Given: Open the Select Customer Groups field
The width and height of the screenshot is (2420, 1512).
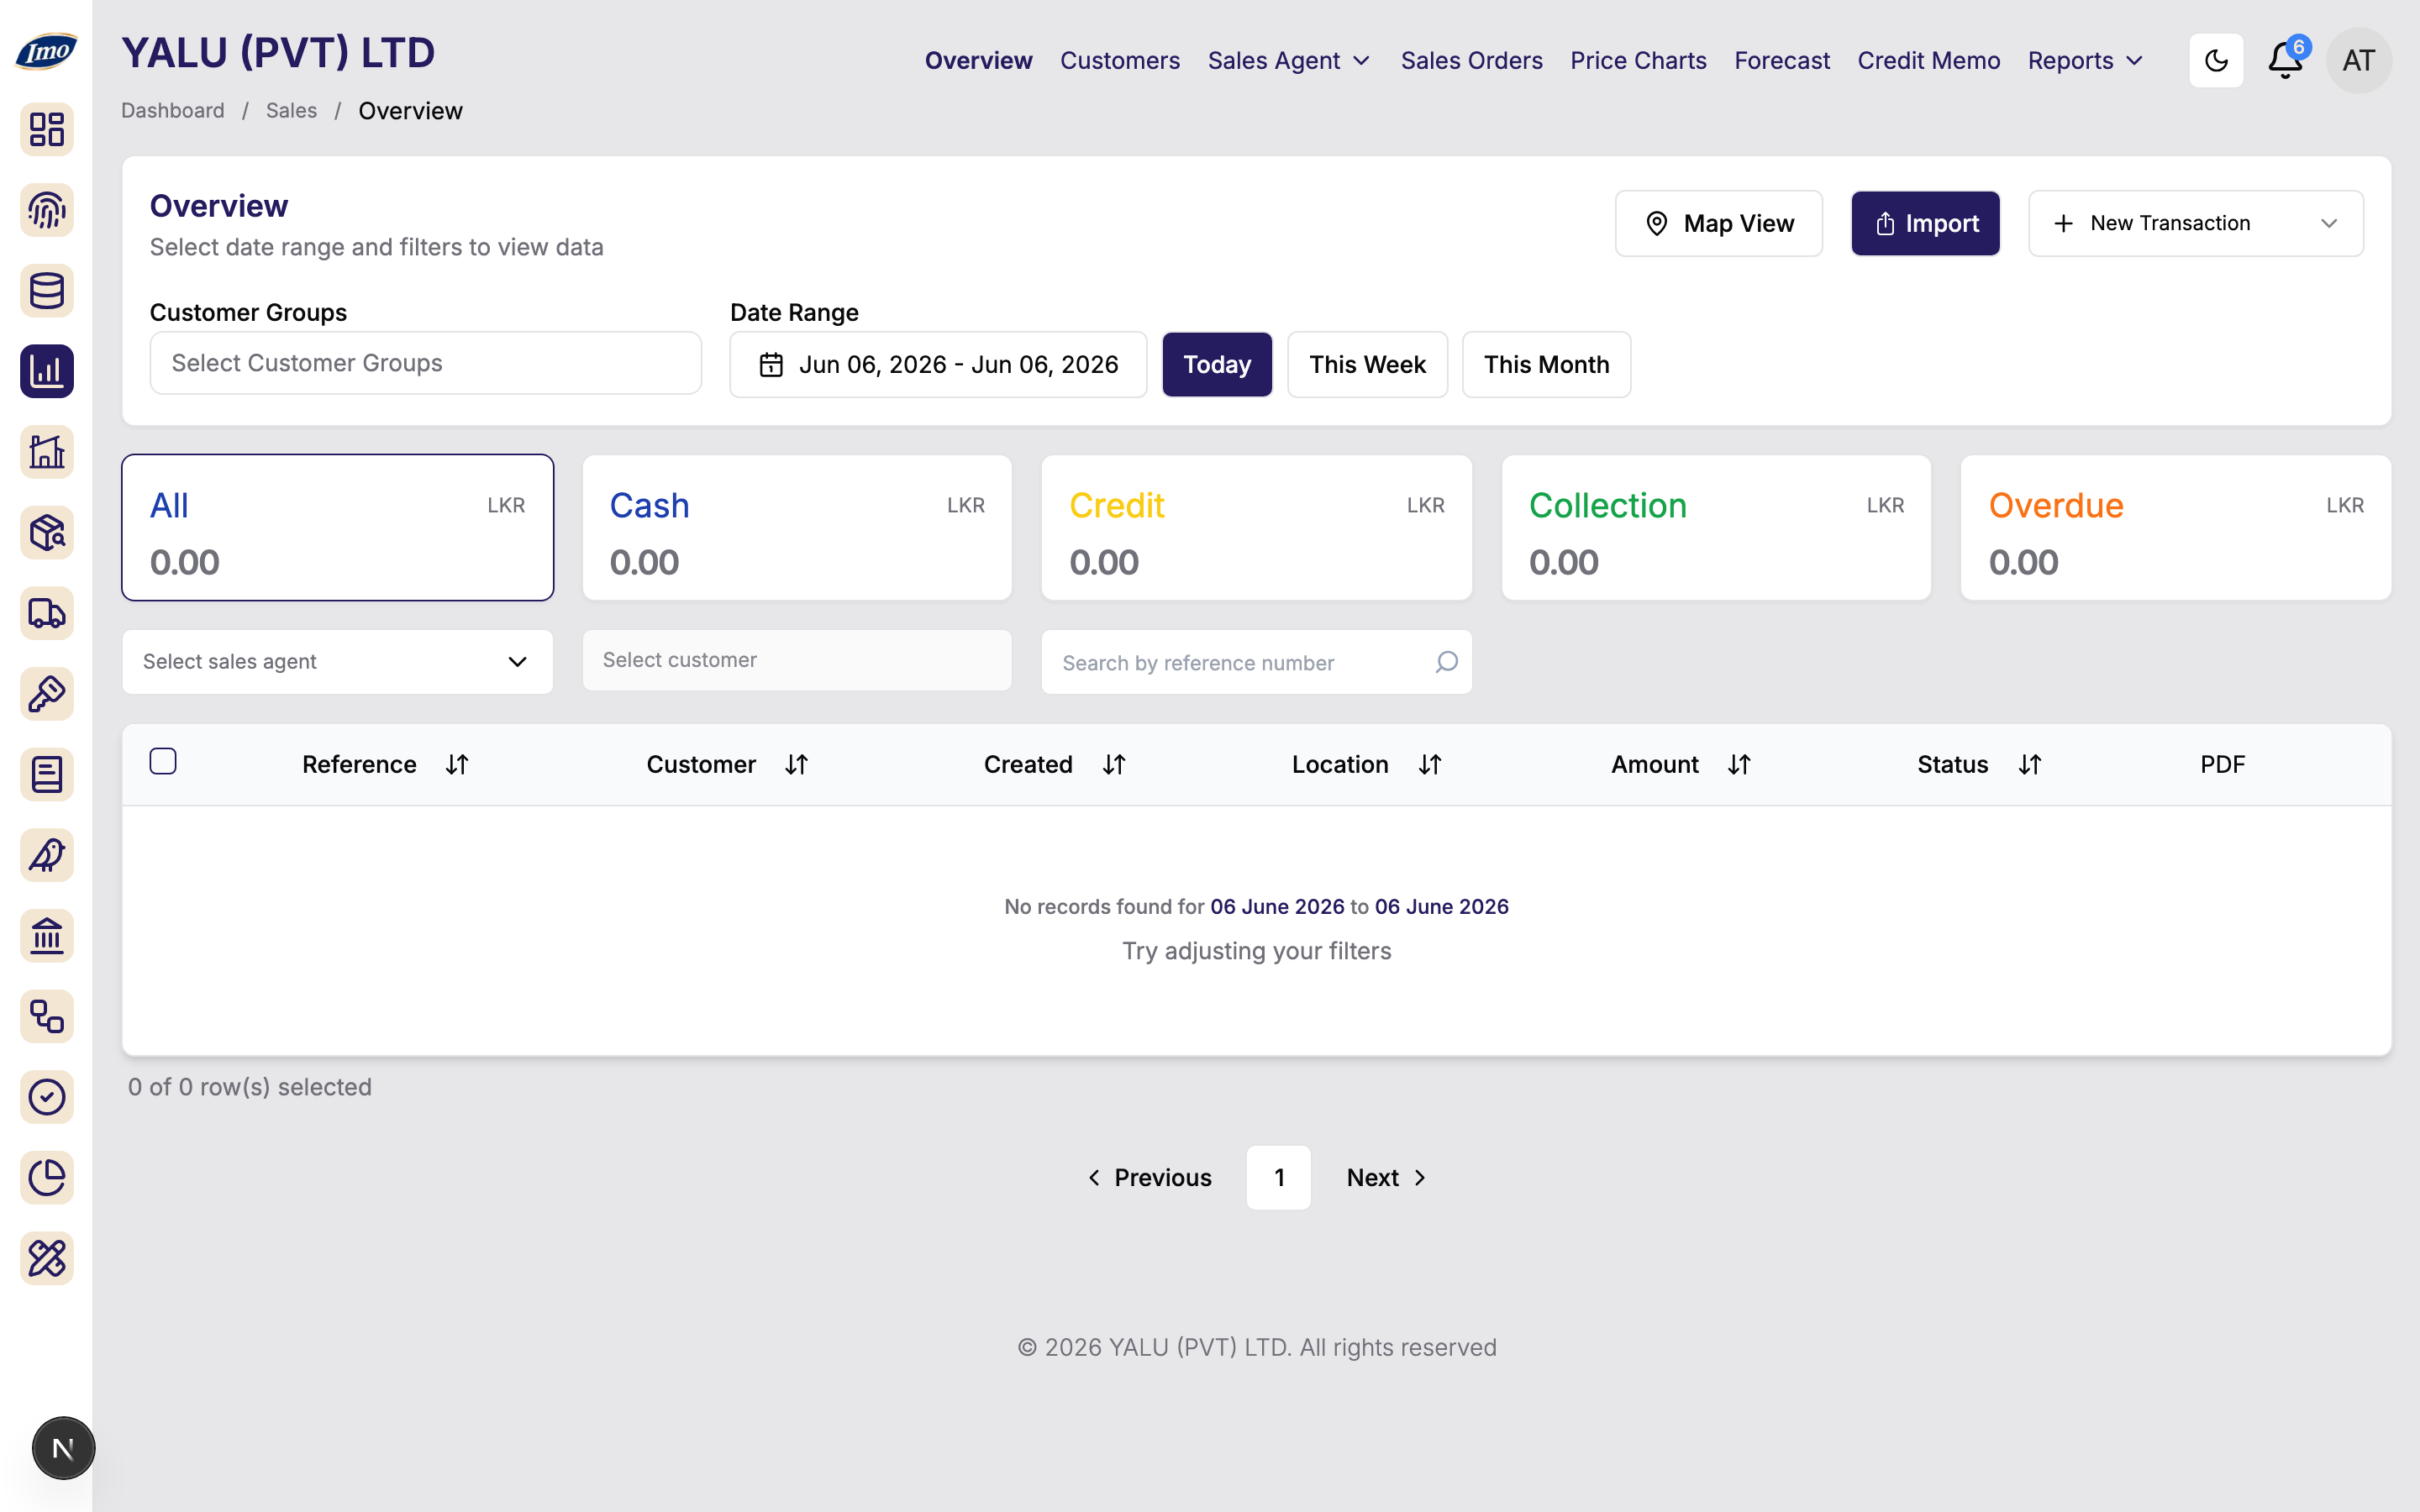Looking at the screenshot, I should point(426,363).
